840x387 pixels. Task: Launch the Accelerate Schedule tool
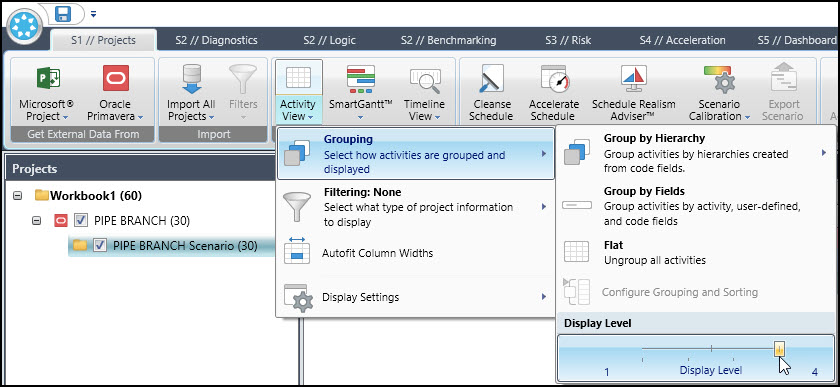(554, 79)
